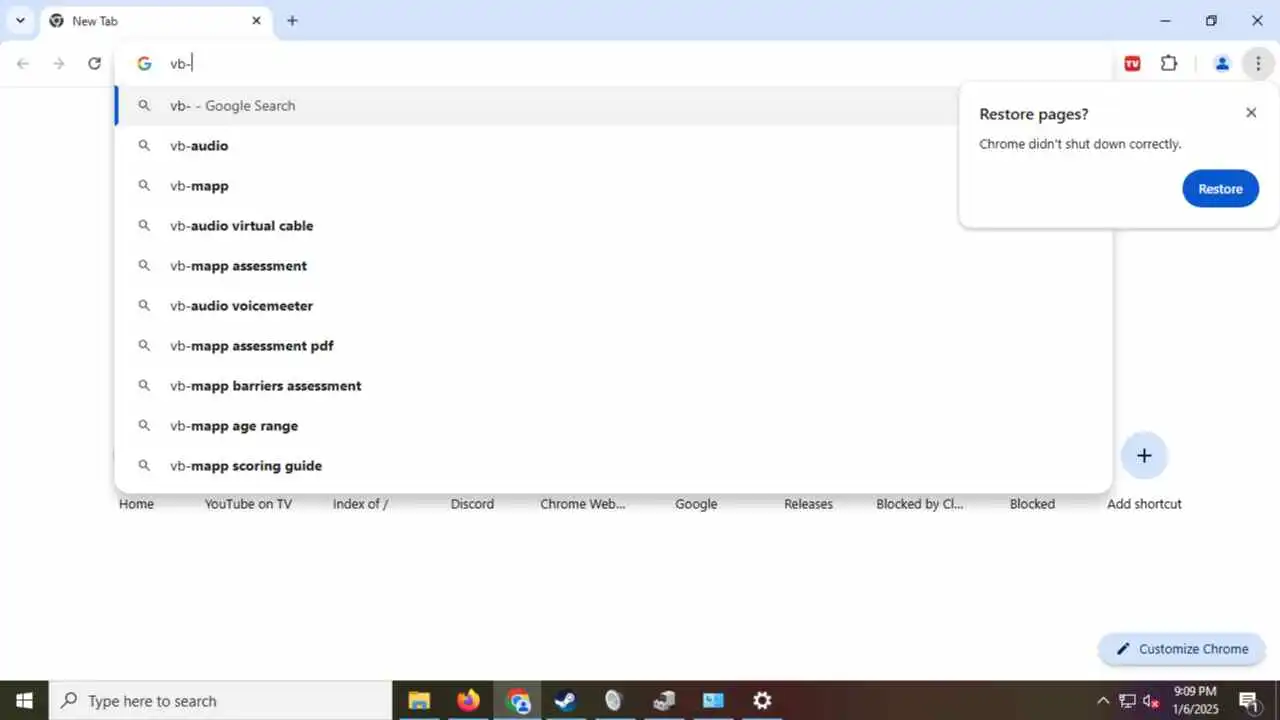
Task: Close the New Tab tab
Action: tap(257, 20)
